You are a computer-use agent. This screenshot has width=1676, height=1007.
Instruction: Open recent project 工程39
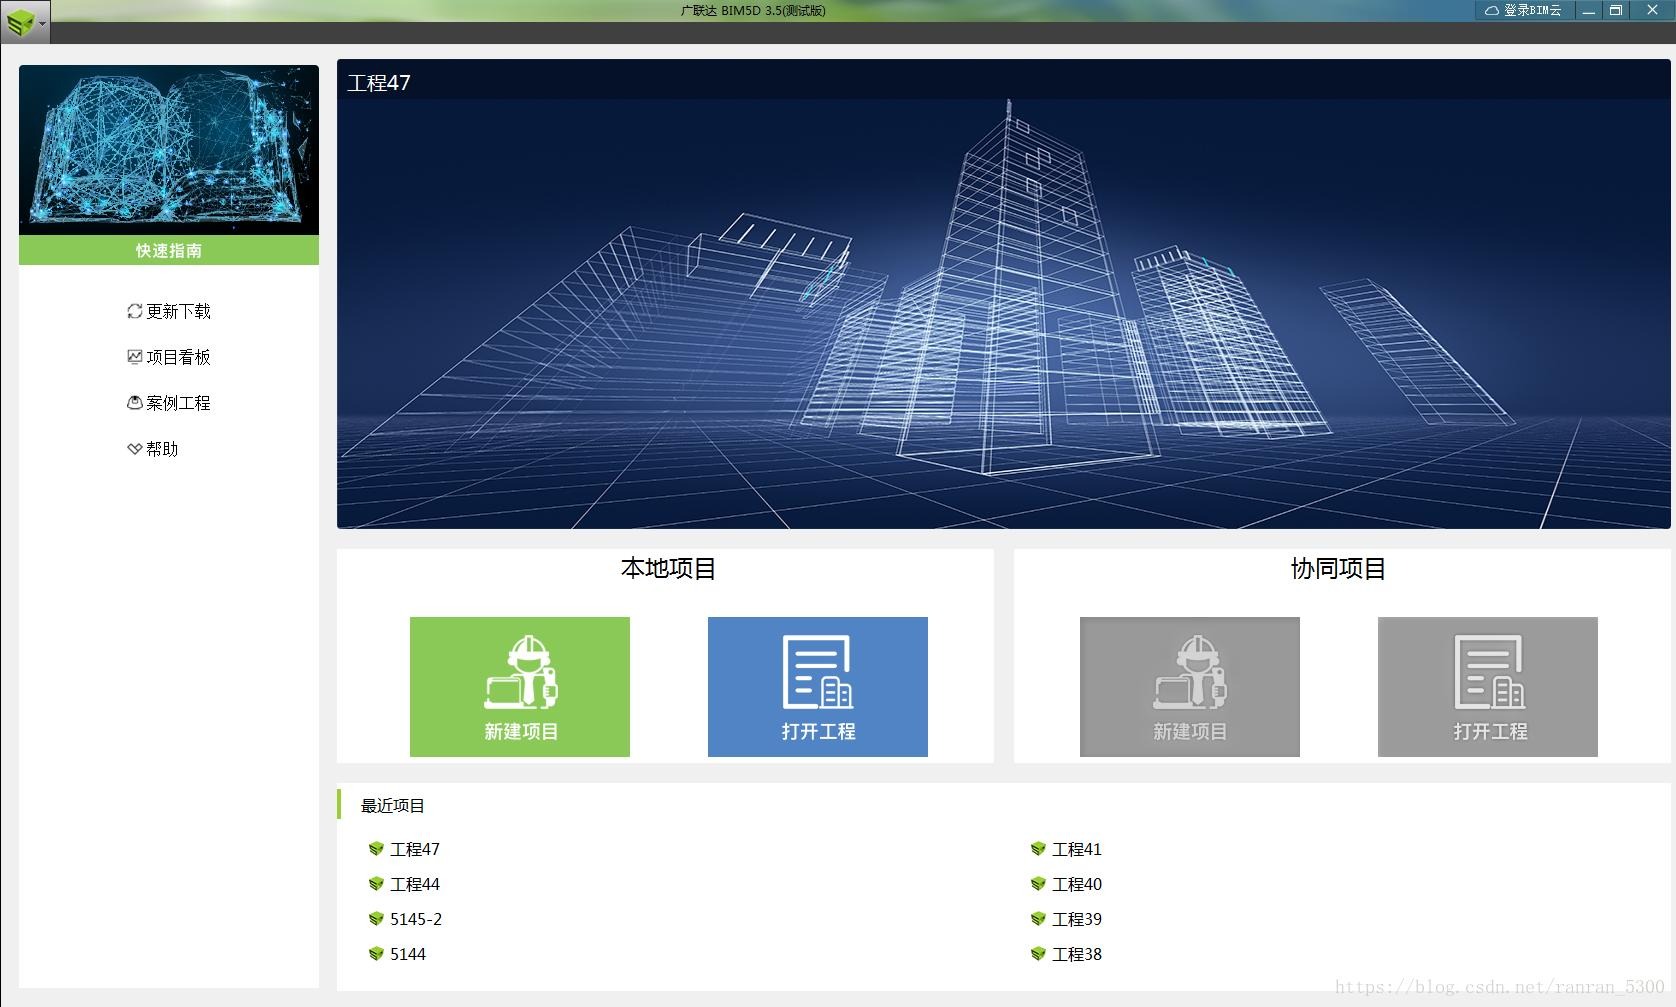[1077, 919]
